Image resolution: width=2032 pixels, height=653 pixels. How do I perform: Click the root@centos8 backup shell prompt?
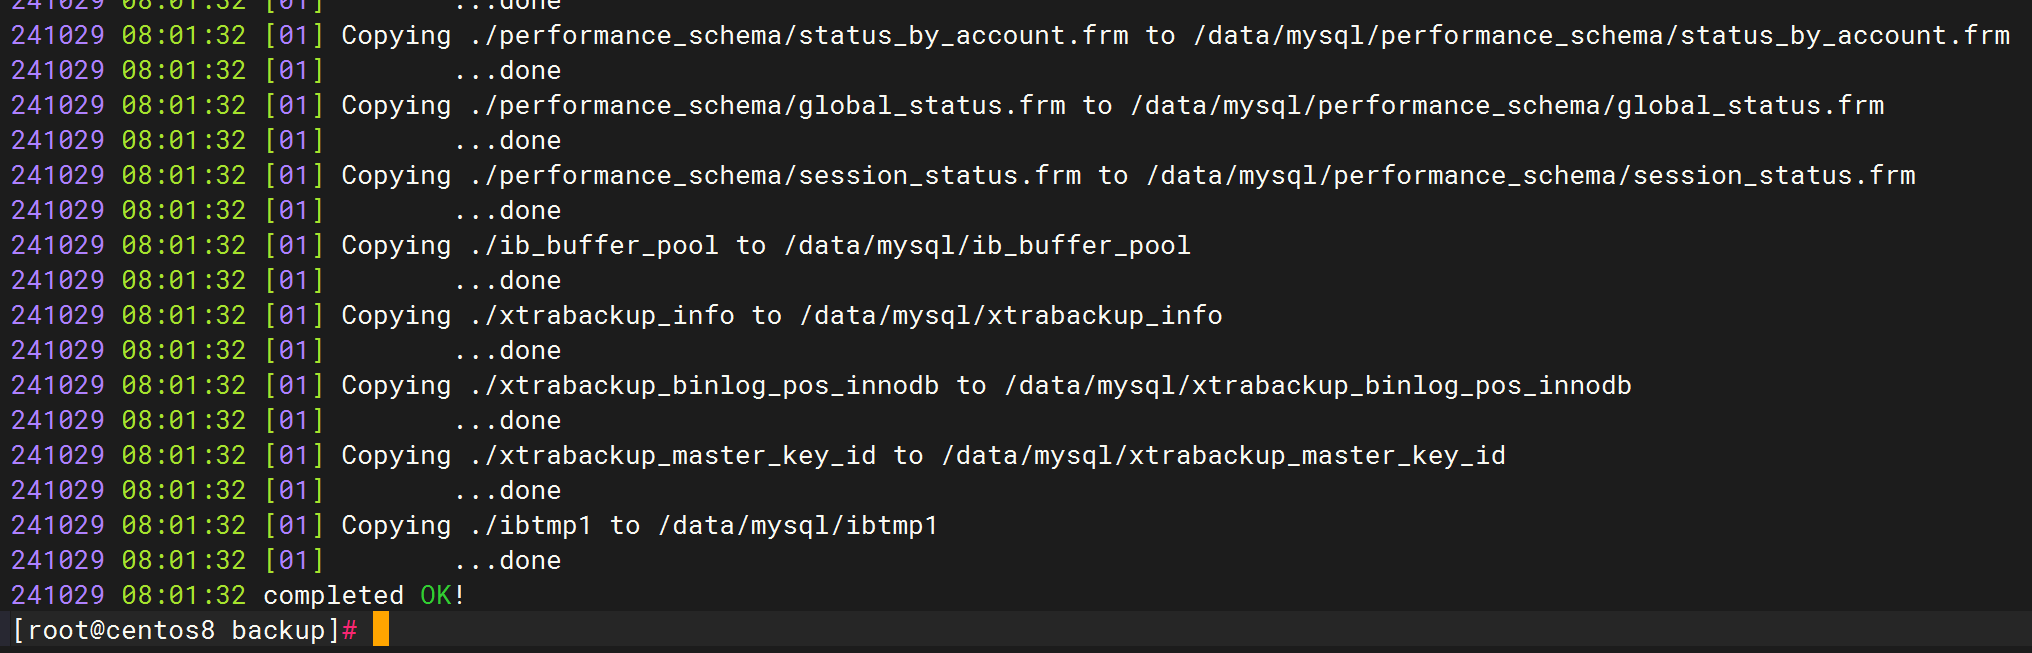184,630
